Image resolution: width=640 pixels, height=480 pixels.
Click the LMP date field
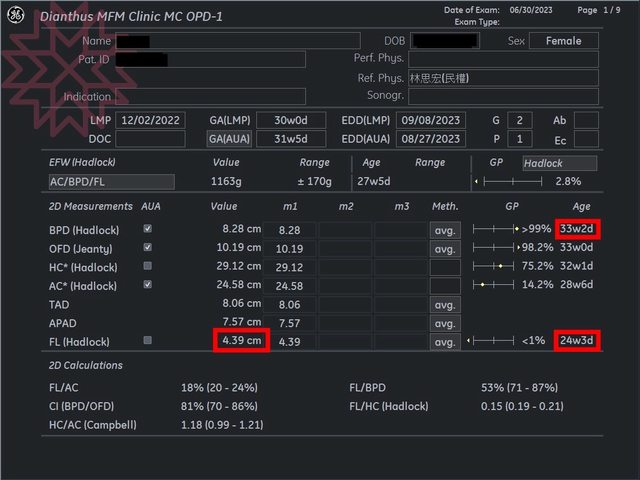click(x=151, y=120)
